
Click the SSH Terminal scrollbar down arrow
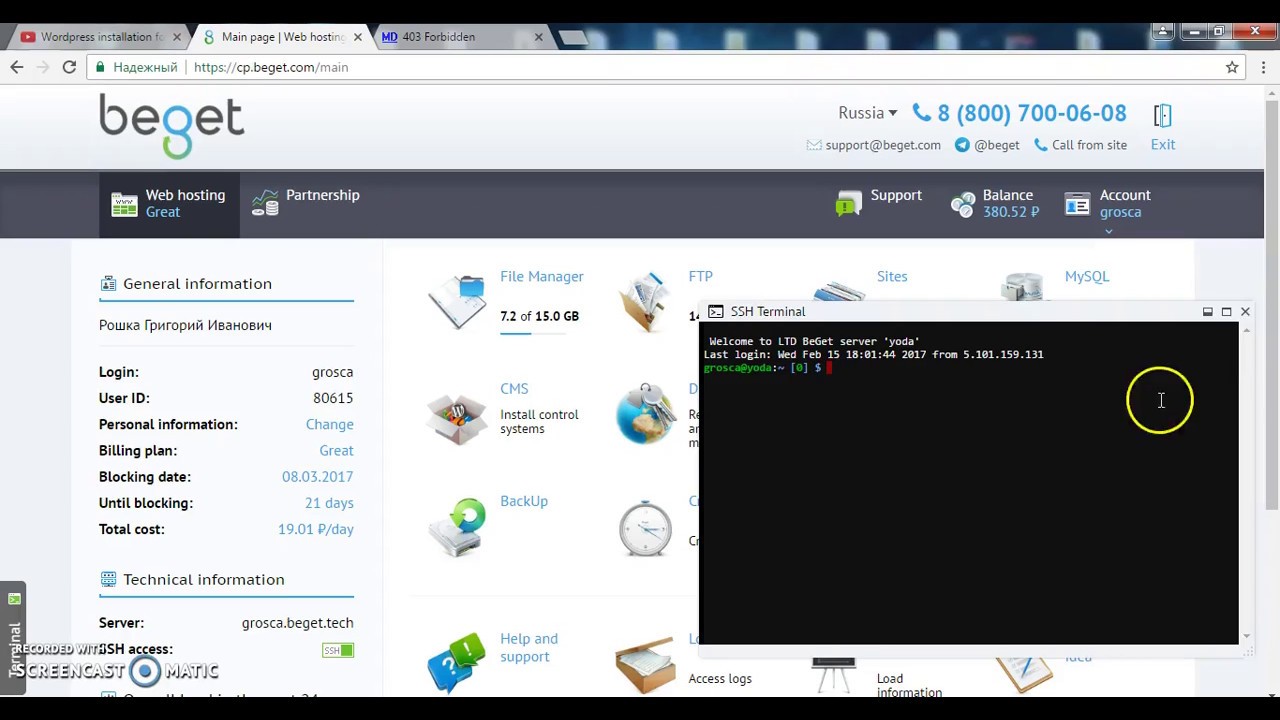pos(1246,636)
